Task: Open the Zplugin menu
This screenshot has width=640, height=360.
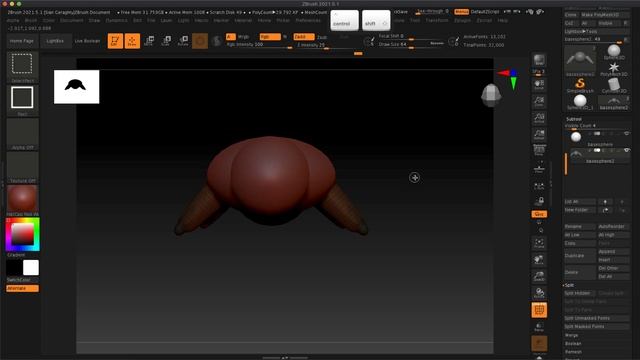Action: pyautogui.click(x=462, y=20)
